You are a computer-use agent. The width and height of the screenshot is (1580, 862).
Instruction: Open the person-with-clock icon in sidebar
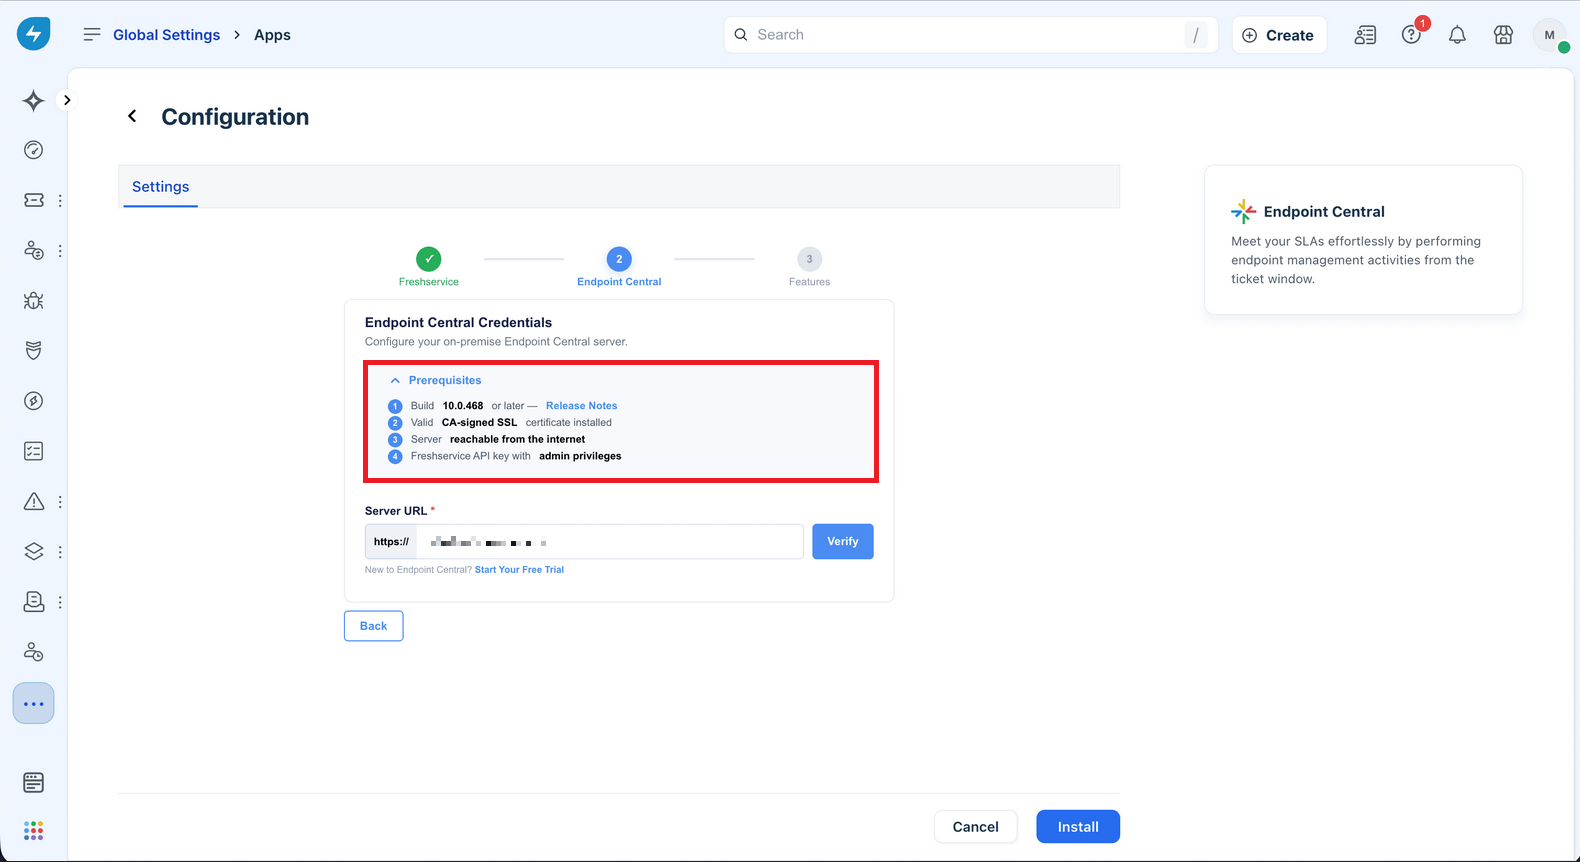pyautogui.click(x=33, y=652)
